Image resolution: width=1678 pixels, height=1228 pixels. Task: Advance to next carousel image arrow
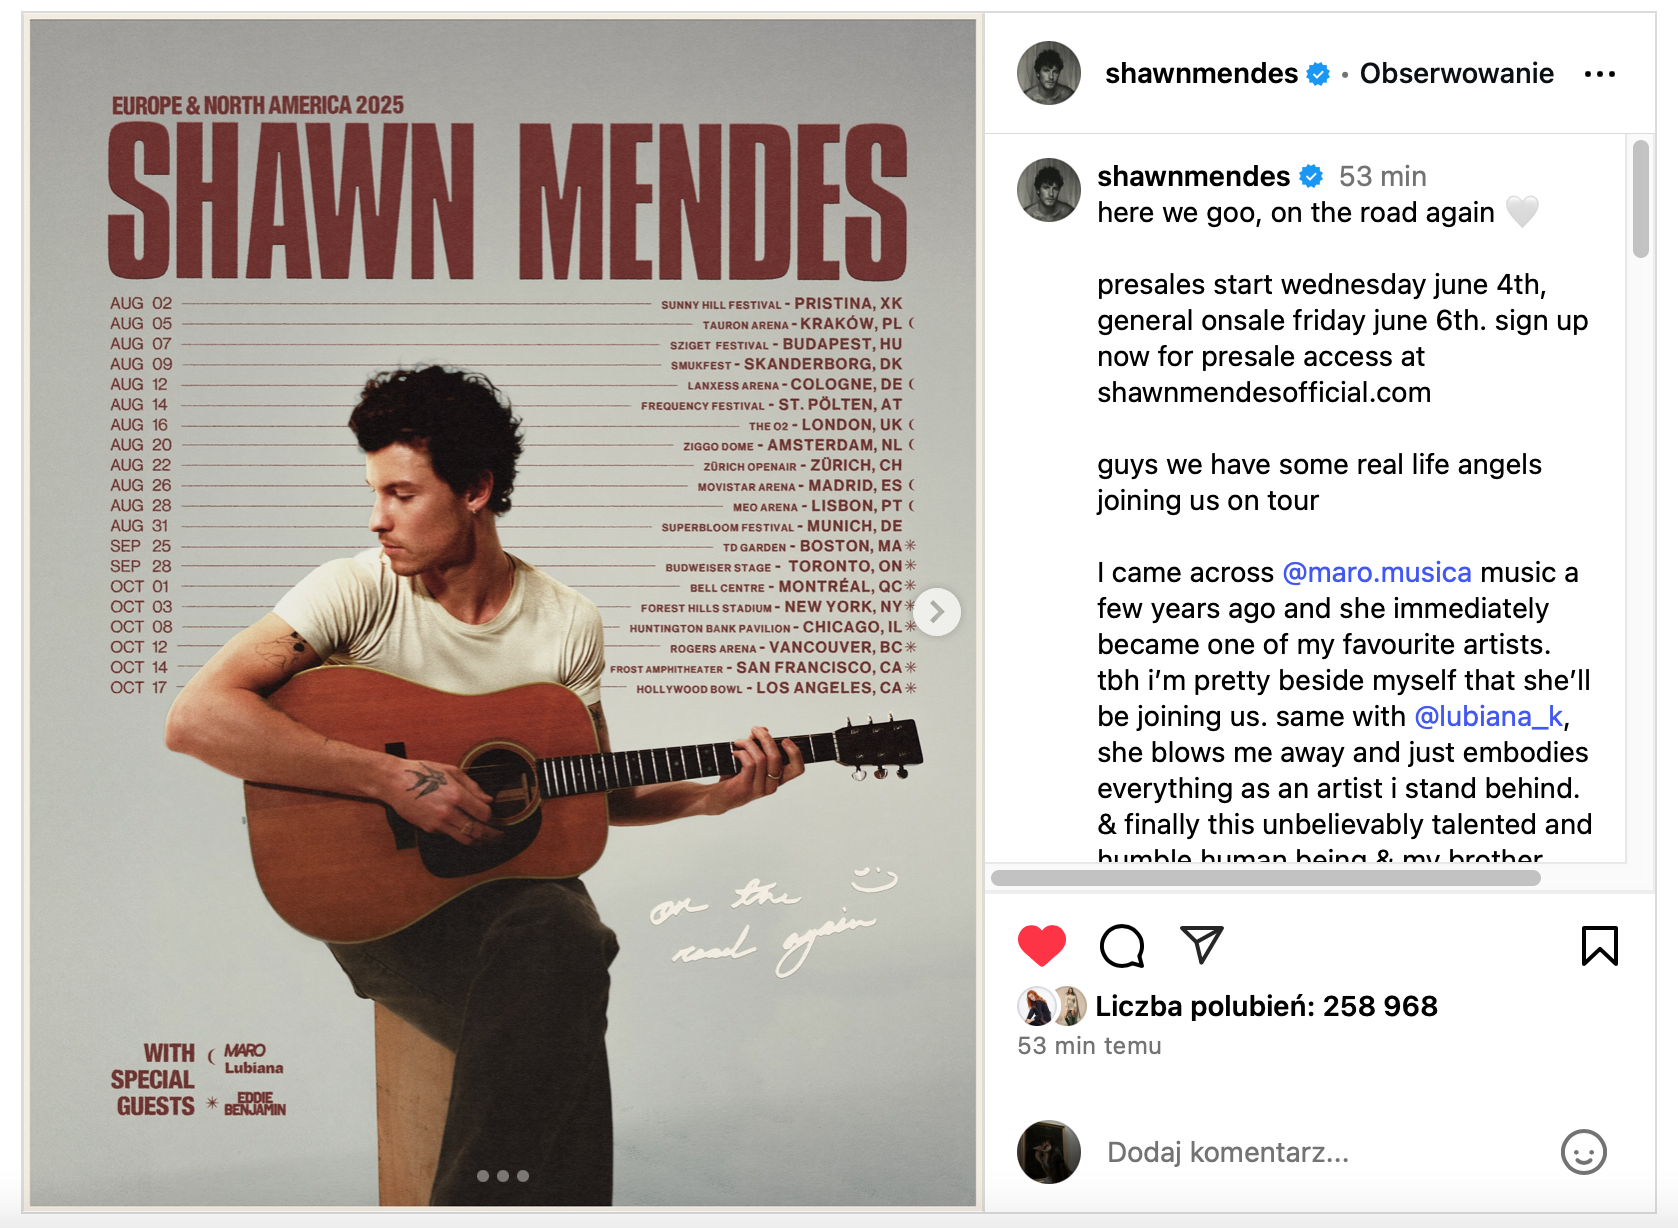(937, 612)
